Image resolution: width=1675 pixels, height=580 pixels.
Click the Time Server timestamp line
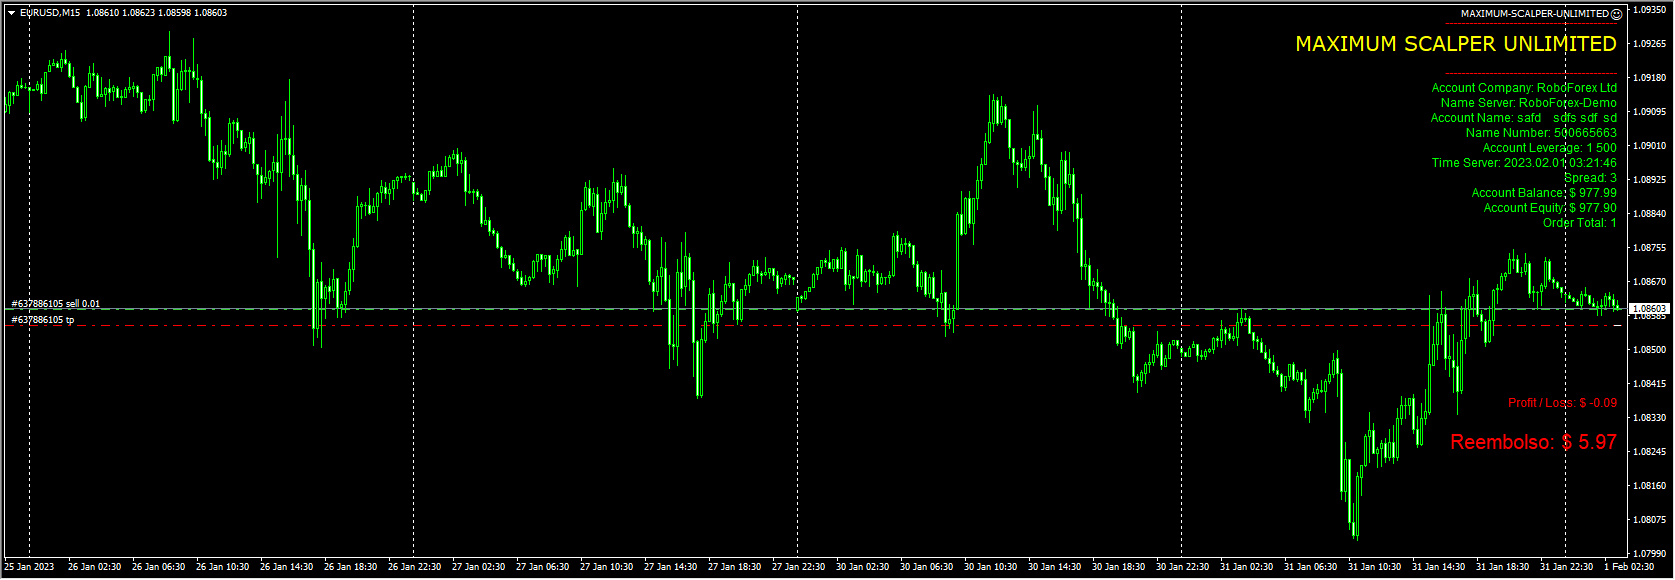(x=1523, y=163)
